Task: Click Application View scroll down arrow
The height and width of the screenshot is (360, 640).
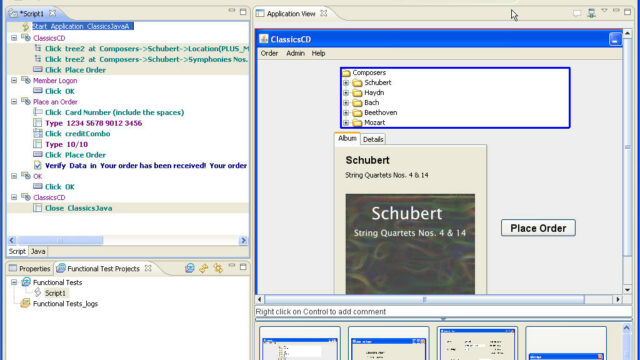Action: pyautogui.click(x=628, y=290)
